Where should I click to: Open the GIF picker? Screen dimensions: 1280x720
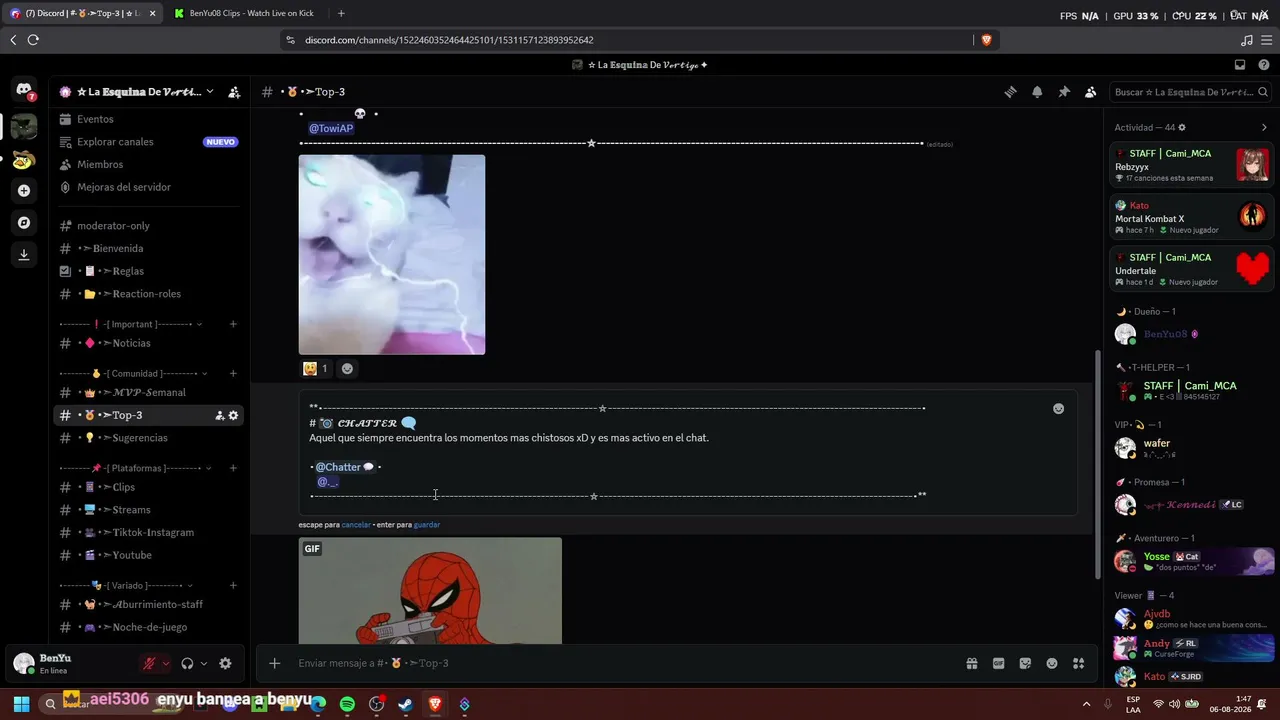point(998,663)
